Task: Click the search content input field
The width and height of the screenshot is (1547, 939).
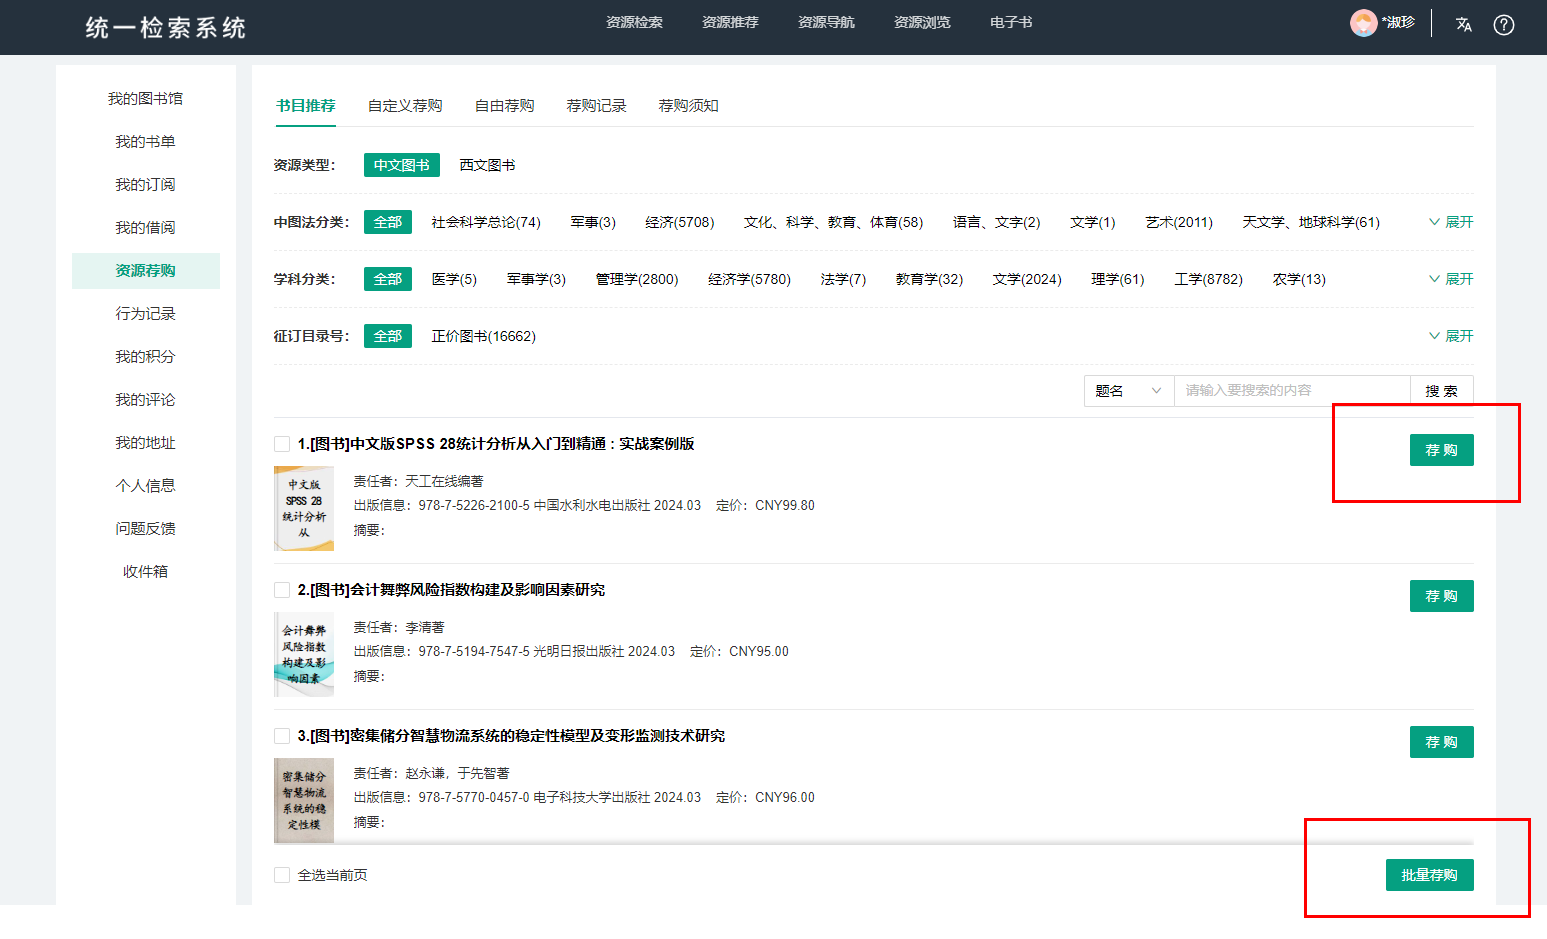Action: click(1291, 391)
